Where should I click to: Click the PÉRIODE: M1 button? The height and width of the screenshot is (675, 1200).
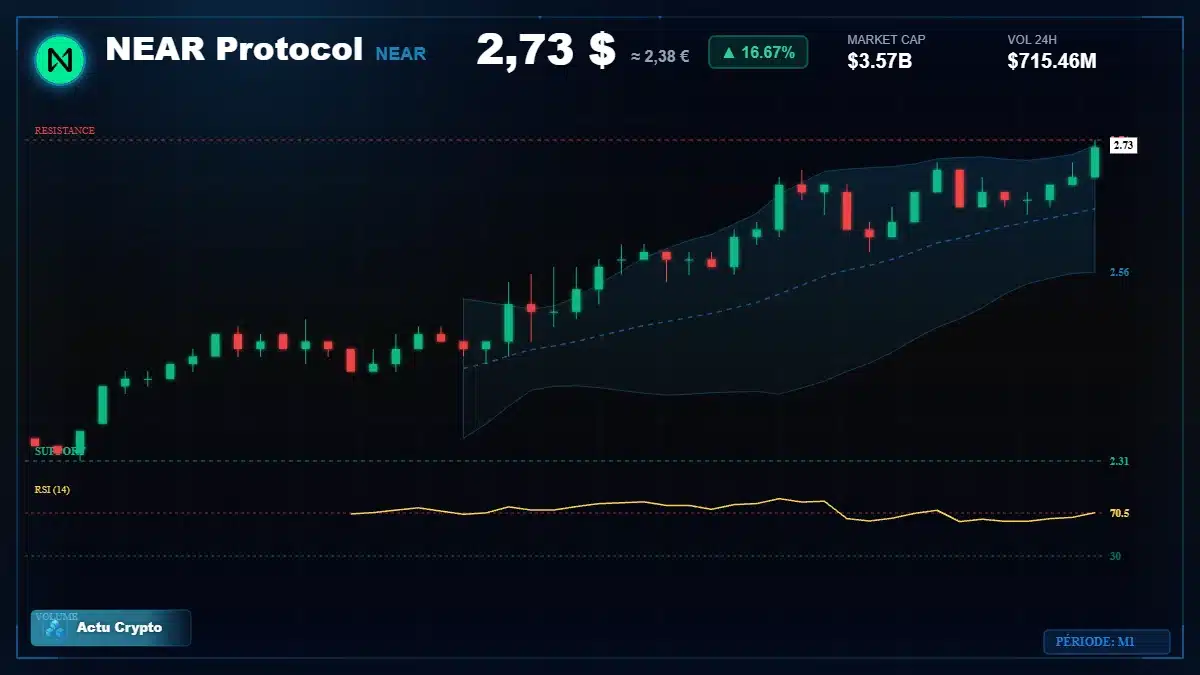coord(1106,642)
